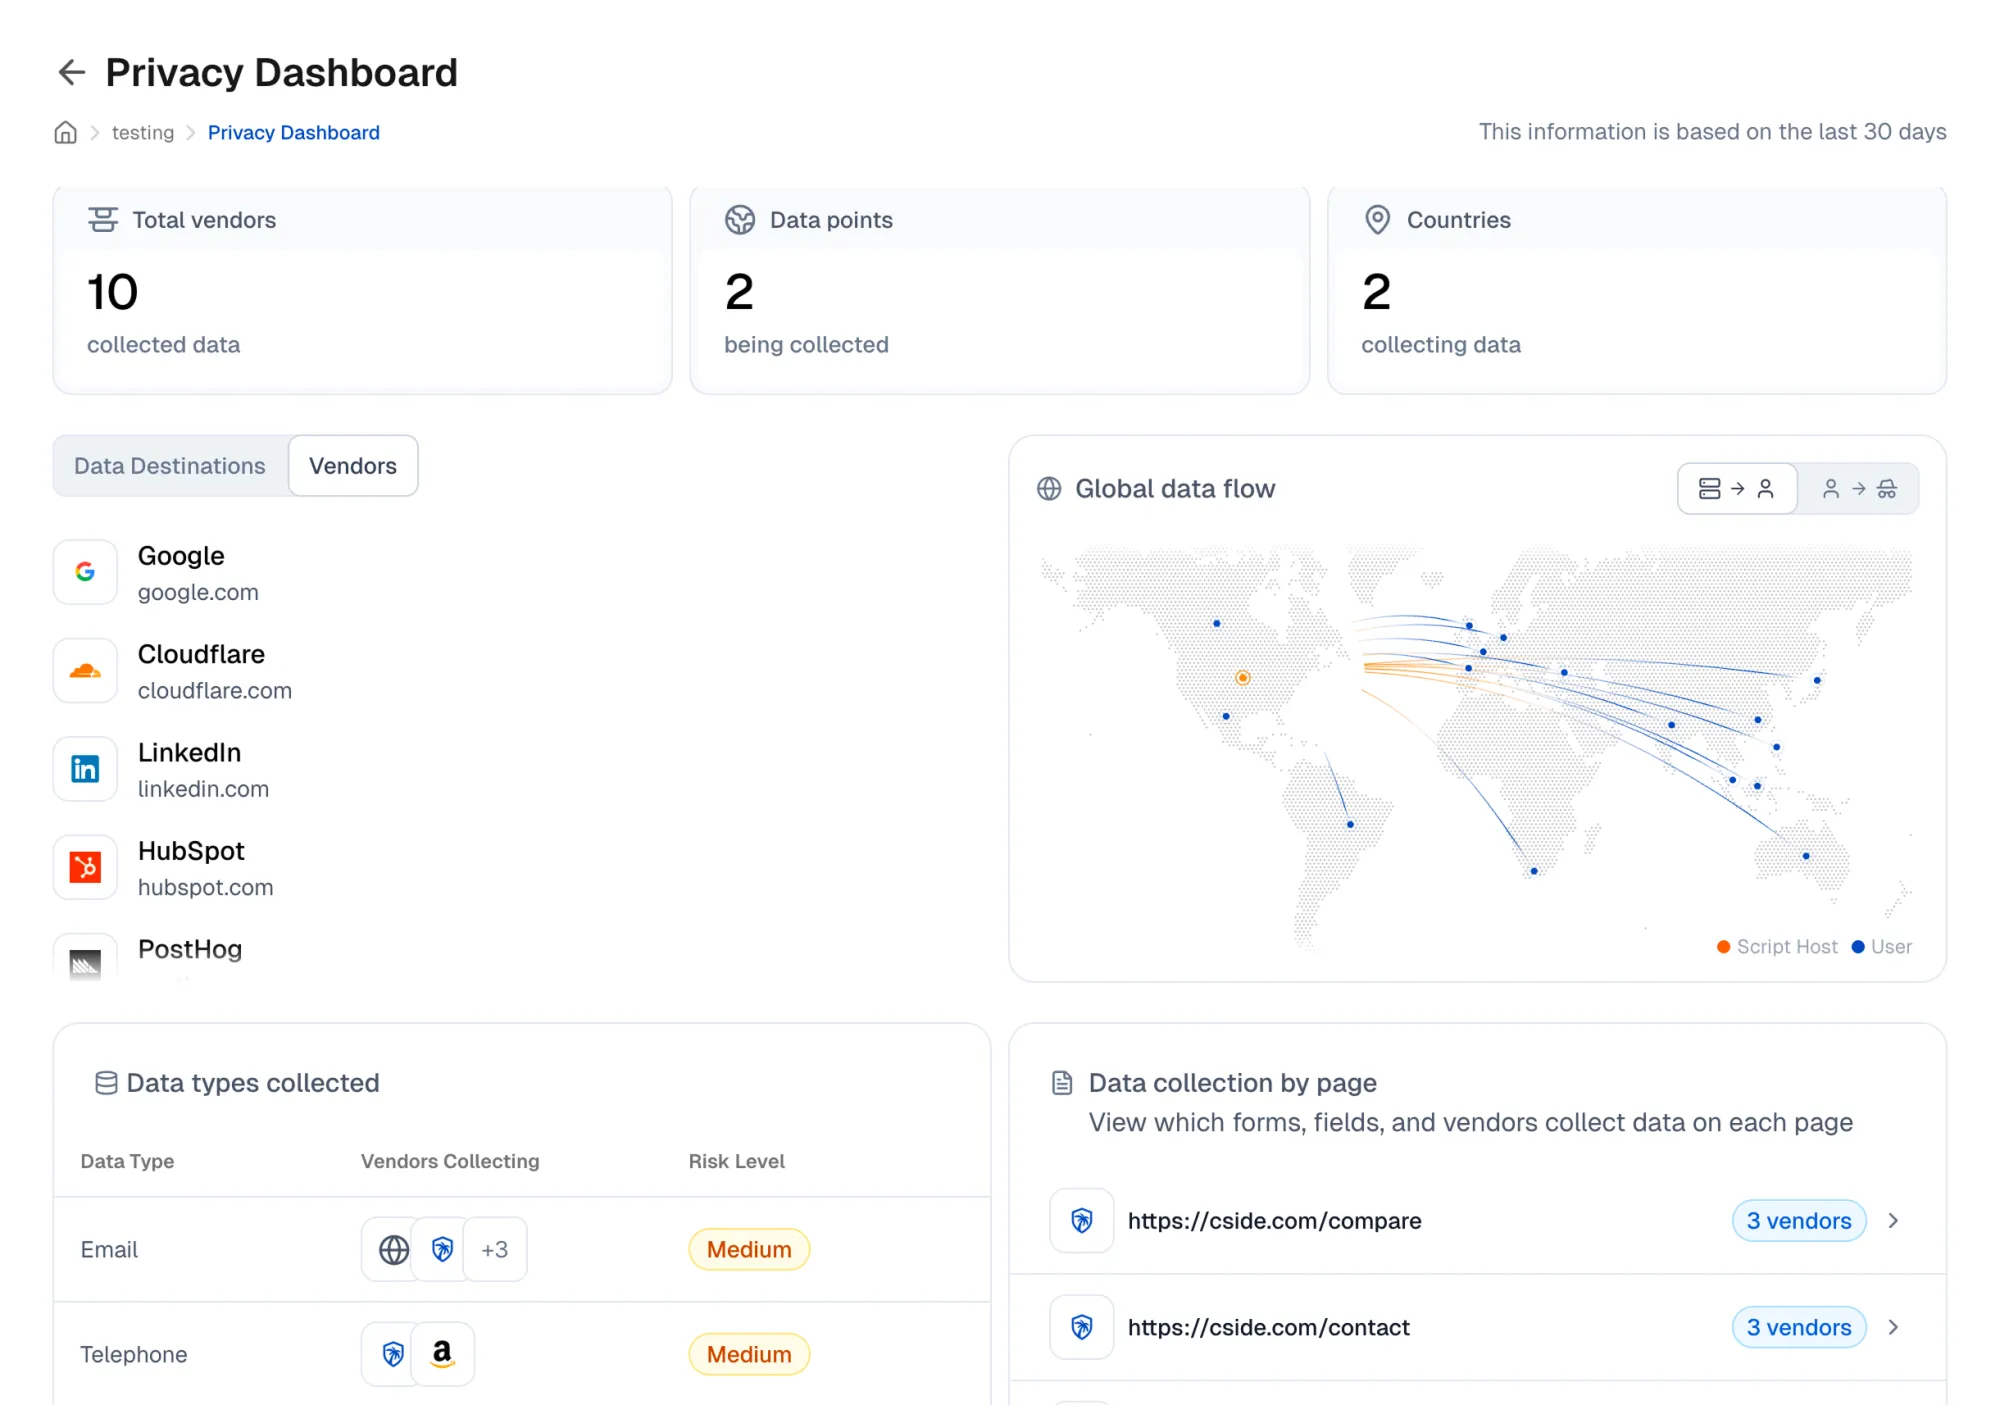Click the back arrow next to Privacy Dashboard

coord(70,72)
